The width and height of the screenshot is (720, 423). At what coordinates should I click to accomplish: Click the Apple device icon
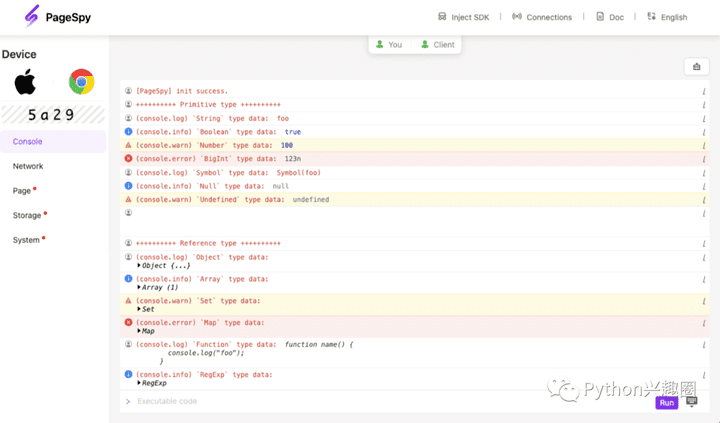click(25, 82)
